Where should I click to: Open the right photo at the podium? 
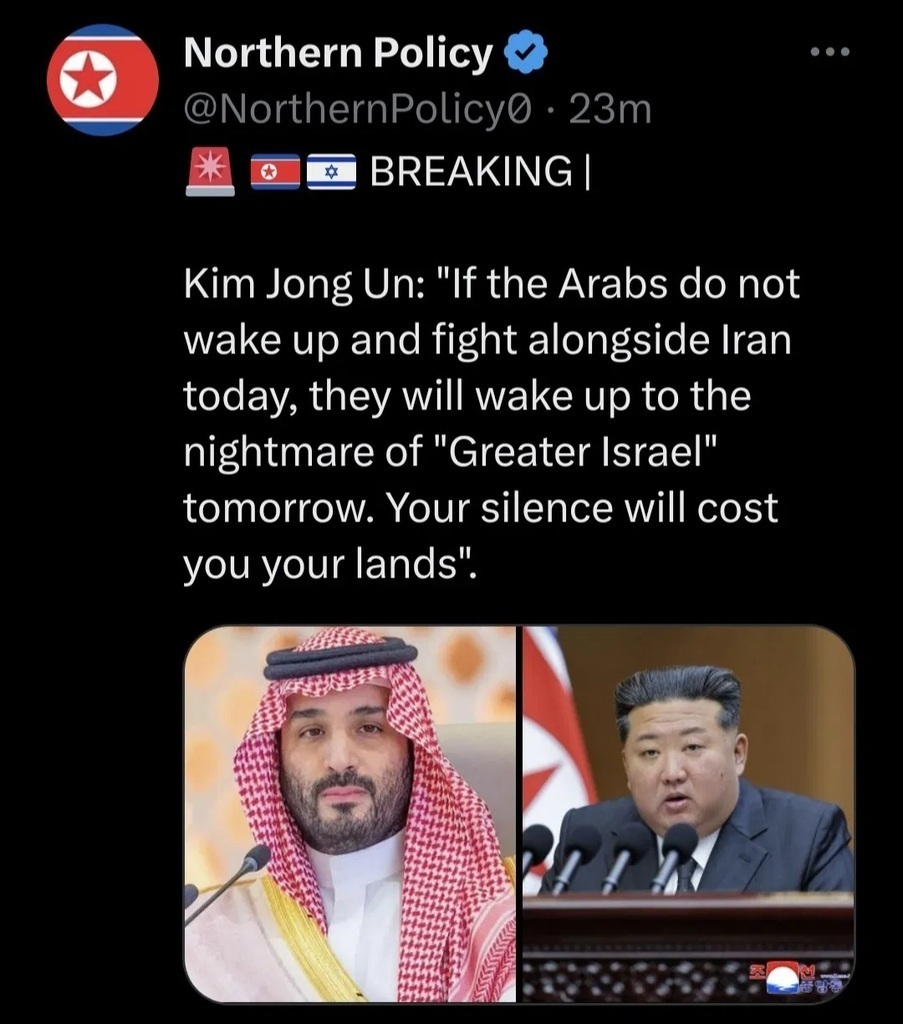pyautogui.click(x=689, y=814)
